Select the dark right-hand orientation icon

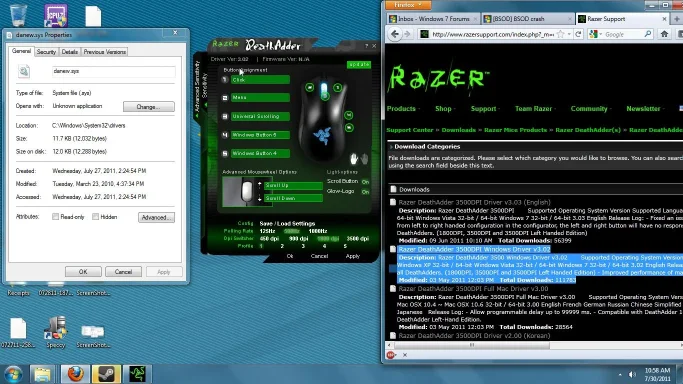pyautogui.click(x=364, y=159)
